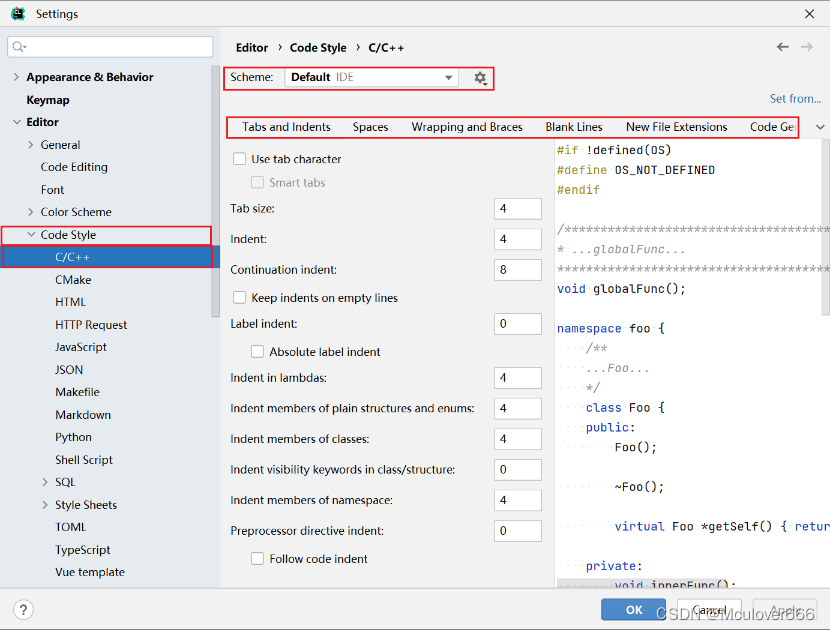
Task: Click the Label indent field
Action: pyautogui.click(x=518, y=324)
